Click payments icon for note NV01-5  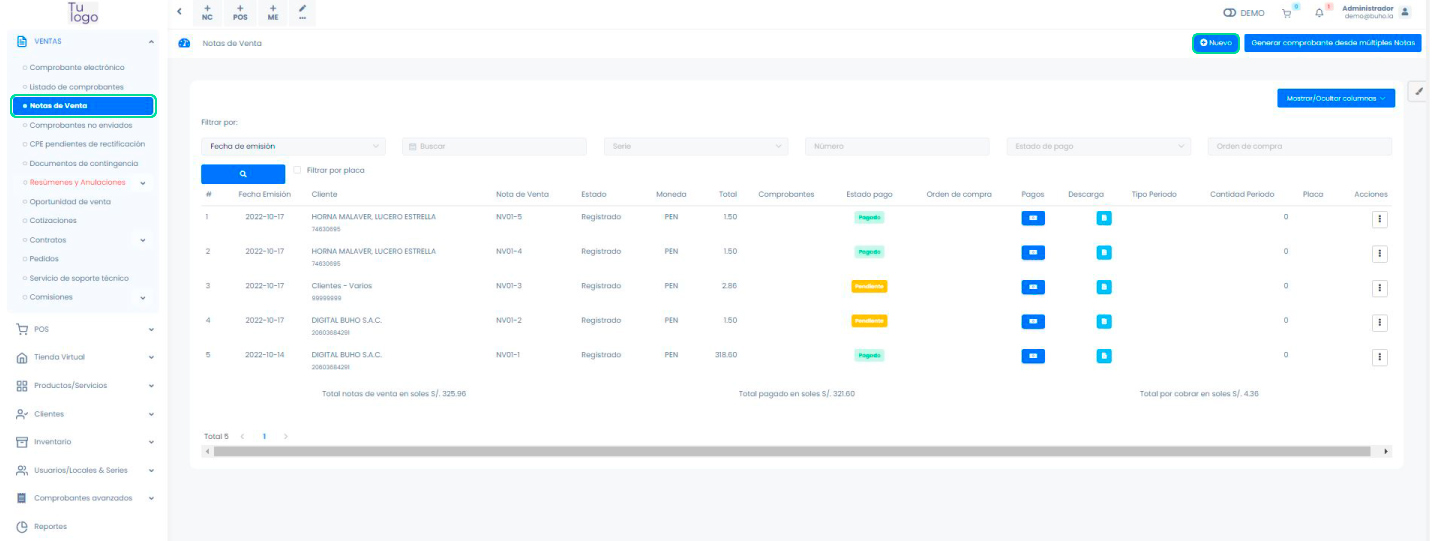click(x=1033, y=217)
